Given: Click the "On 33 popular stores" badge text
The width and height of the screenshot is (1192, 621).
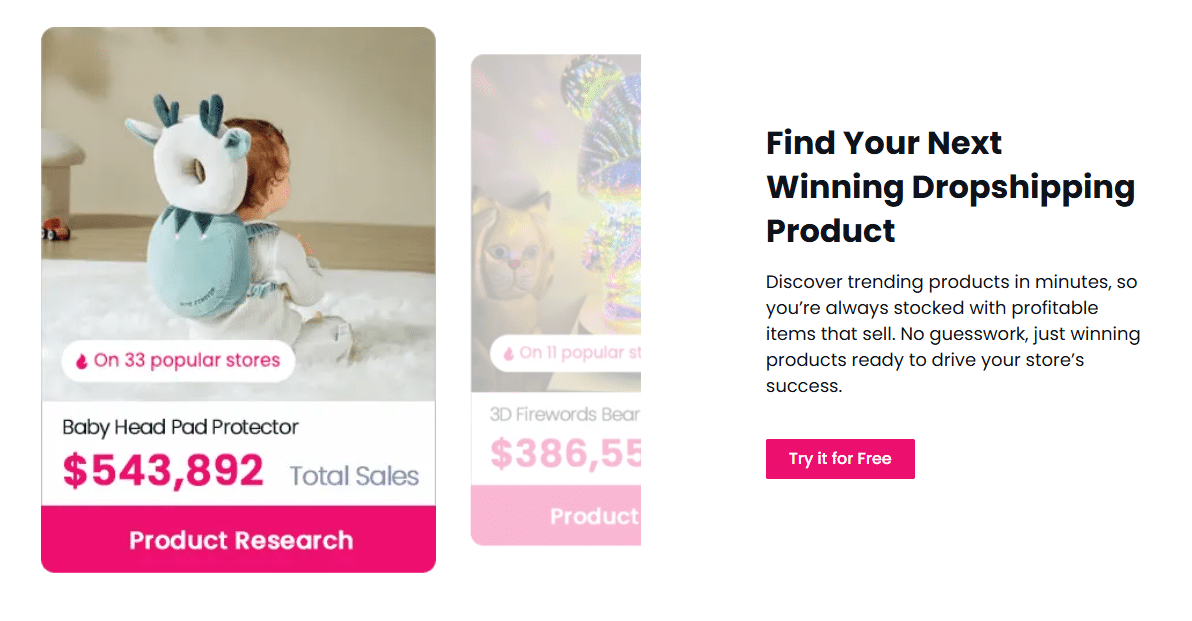Looking at the screenshot, I should click(x=187, y=360).
